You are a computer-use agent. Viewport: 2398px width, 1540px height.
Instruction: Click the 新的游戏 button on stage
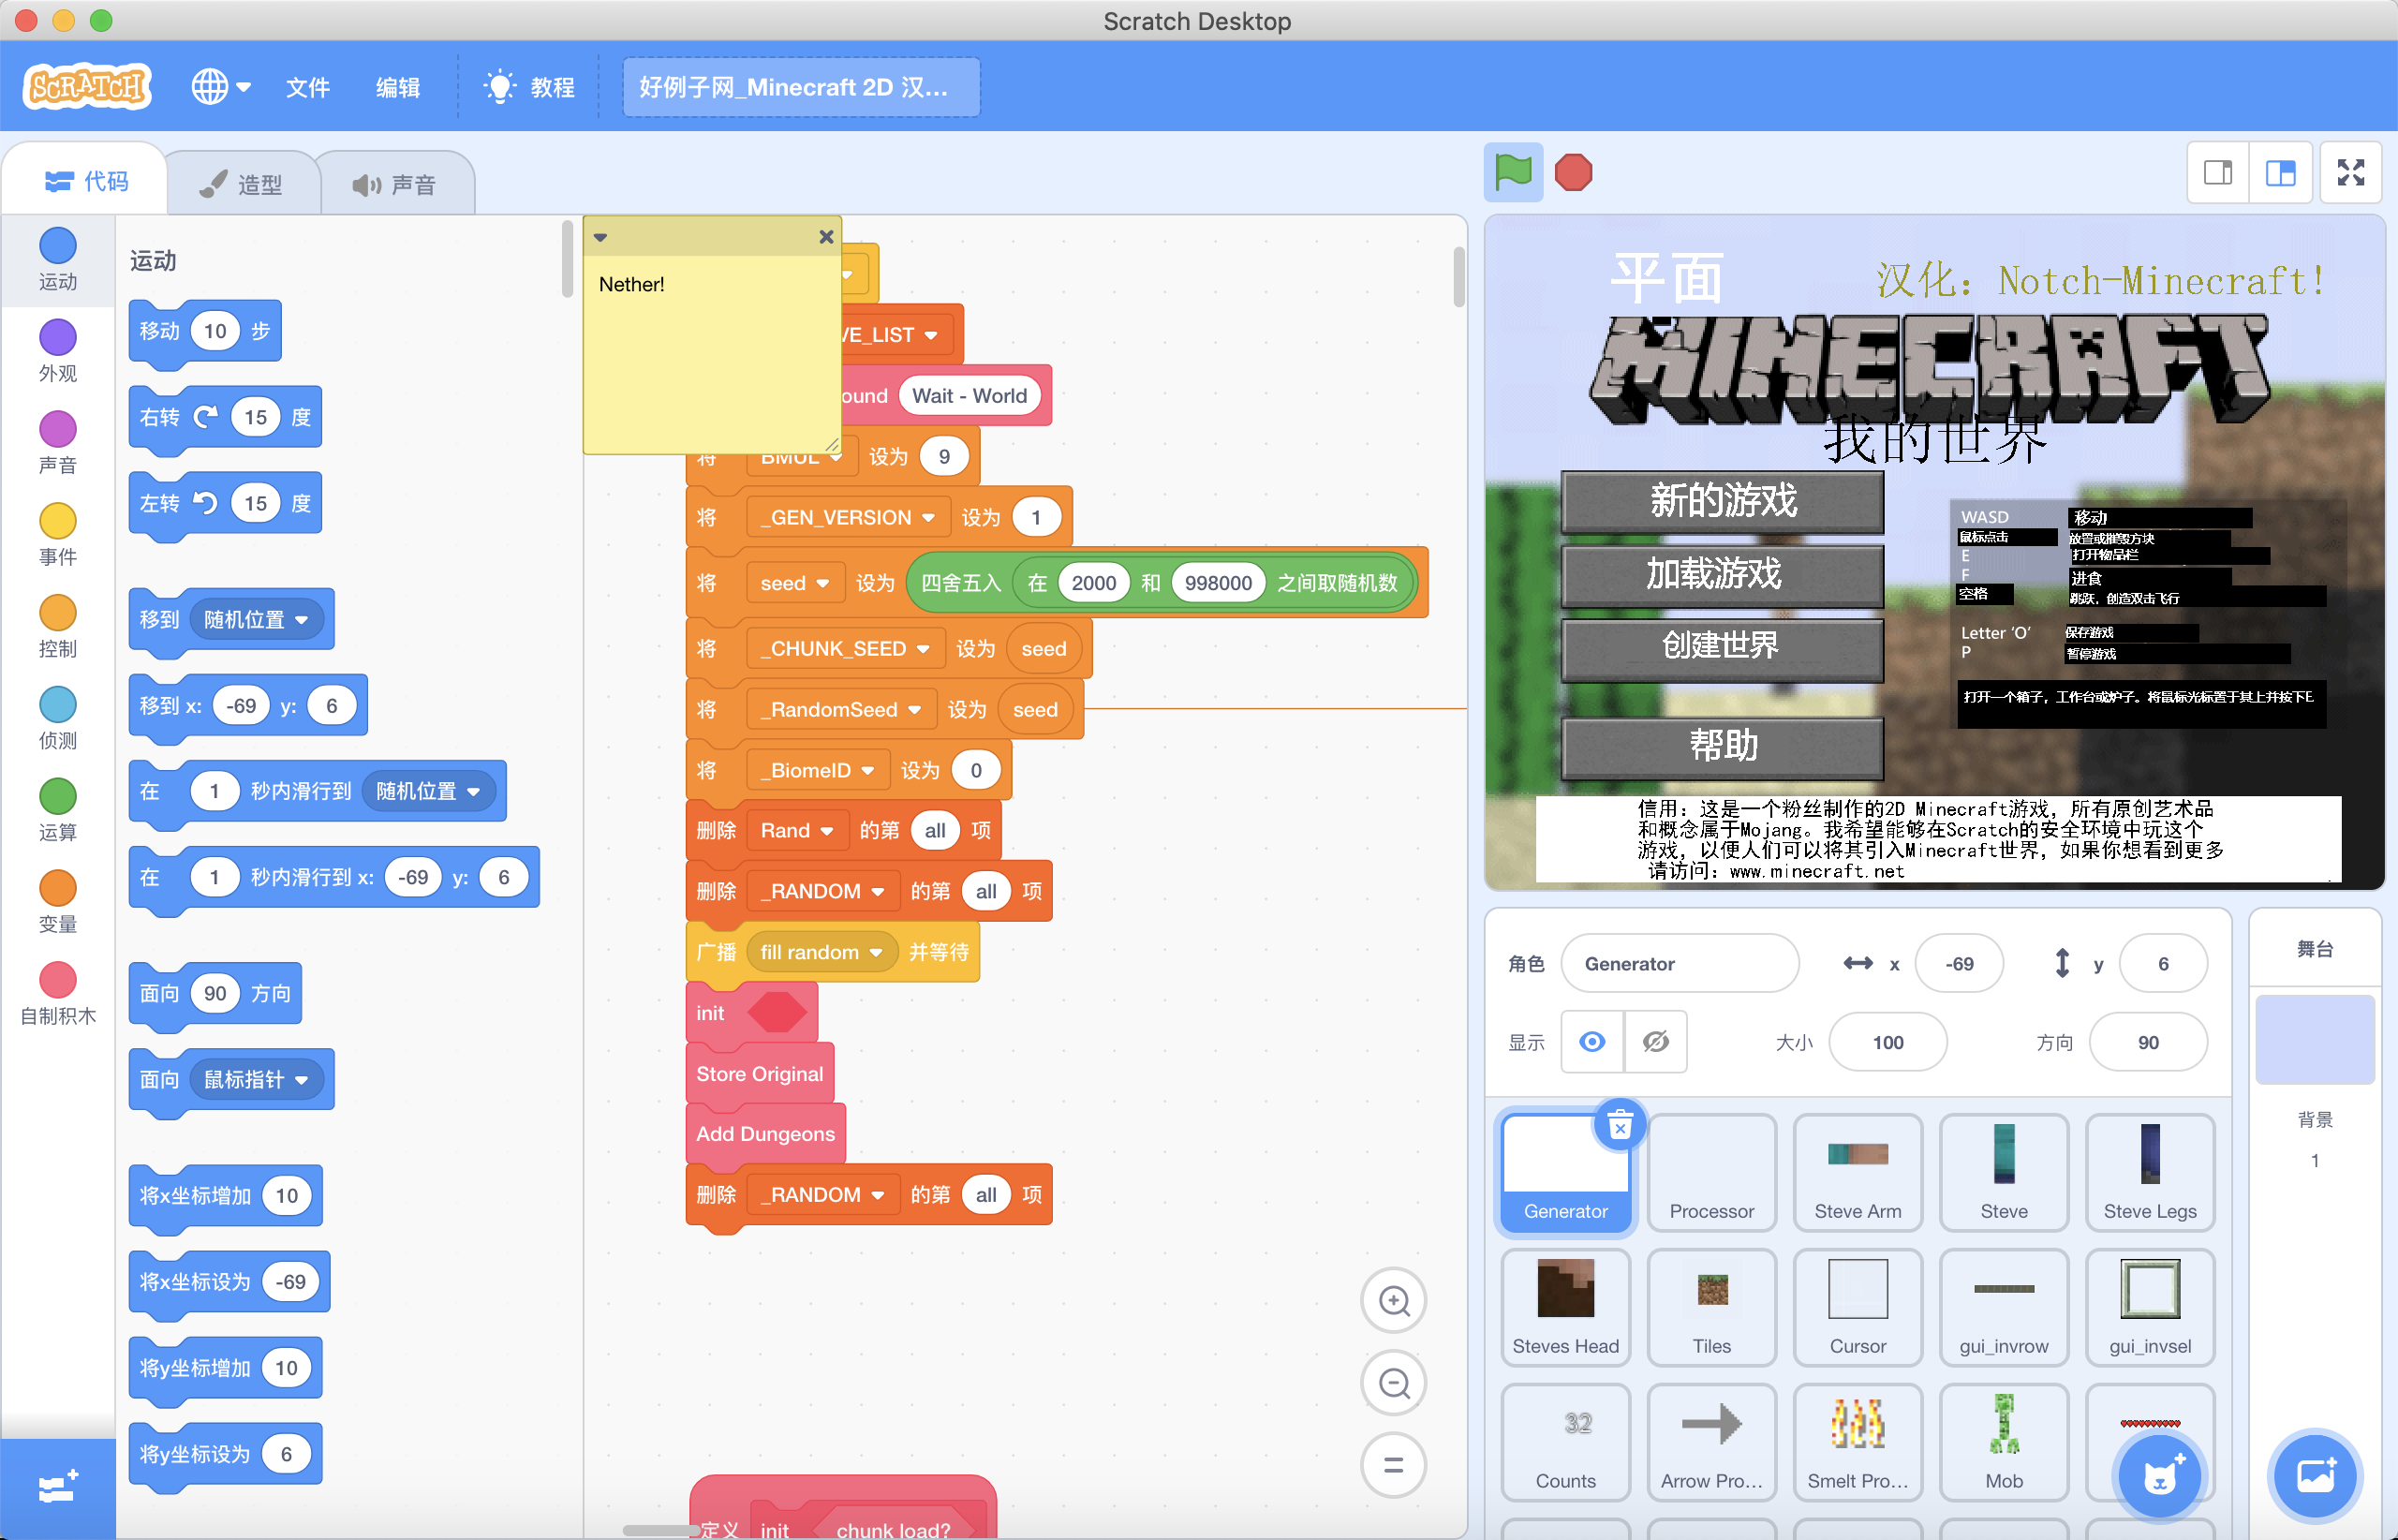click(1722, 501)
